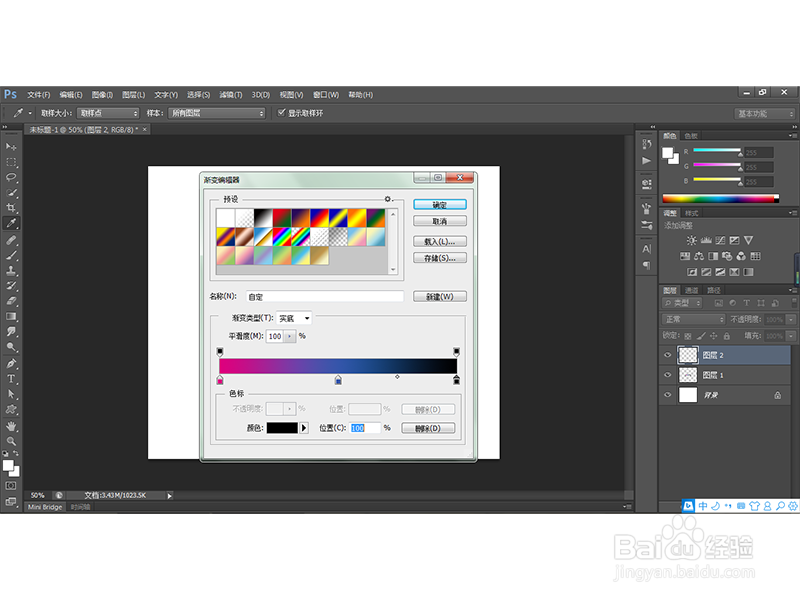Open the layer blend mode dropdown

coord(693,319)
